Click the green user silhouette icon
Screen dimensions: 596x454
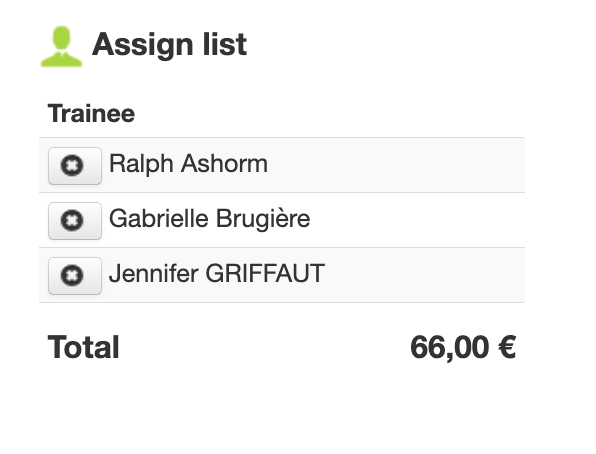(62, 46)
